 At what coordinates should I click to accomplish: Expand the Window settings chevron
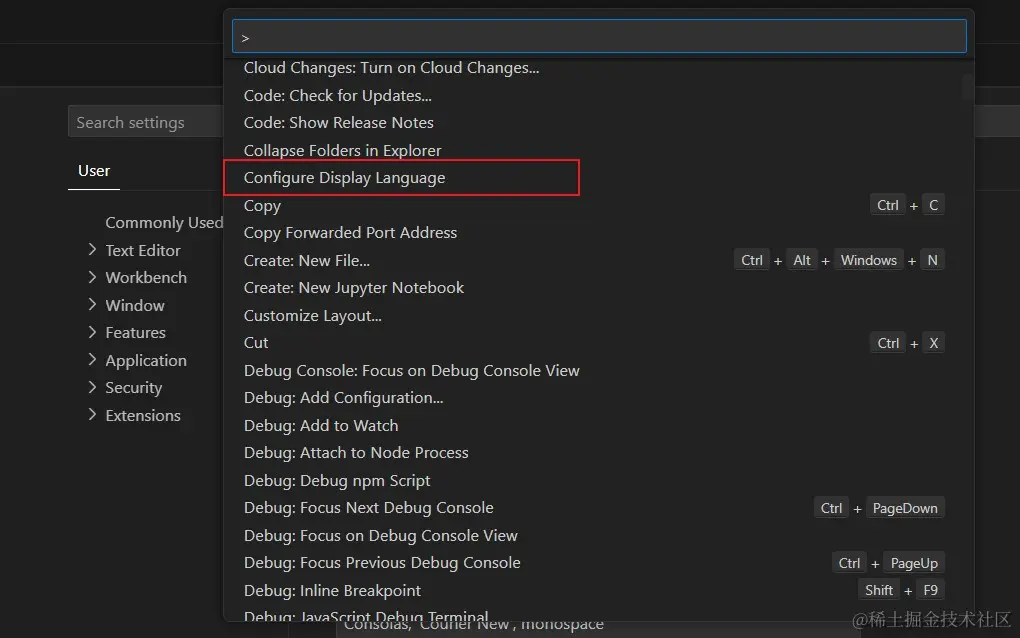pos(92,304)
